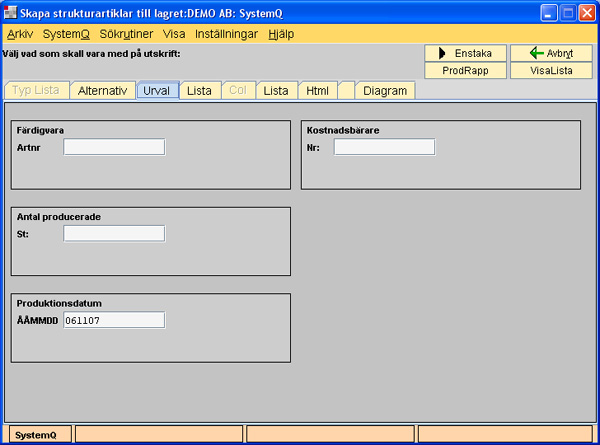Go to the Diagram tab

[385, 90]
